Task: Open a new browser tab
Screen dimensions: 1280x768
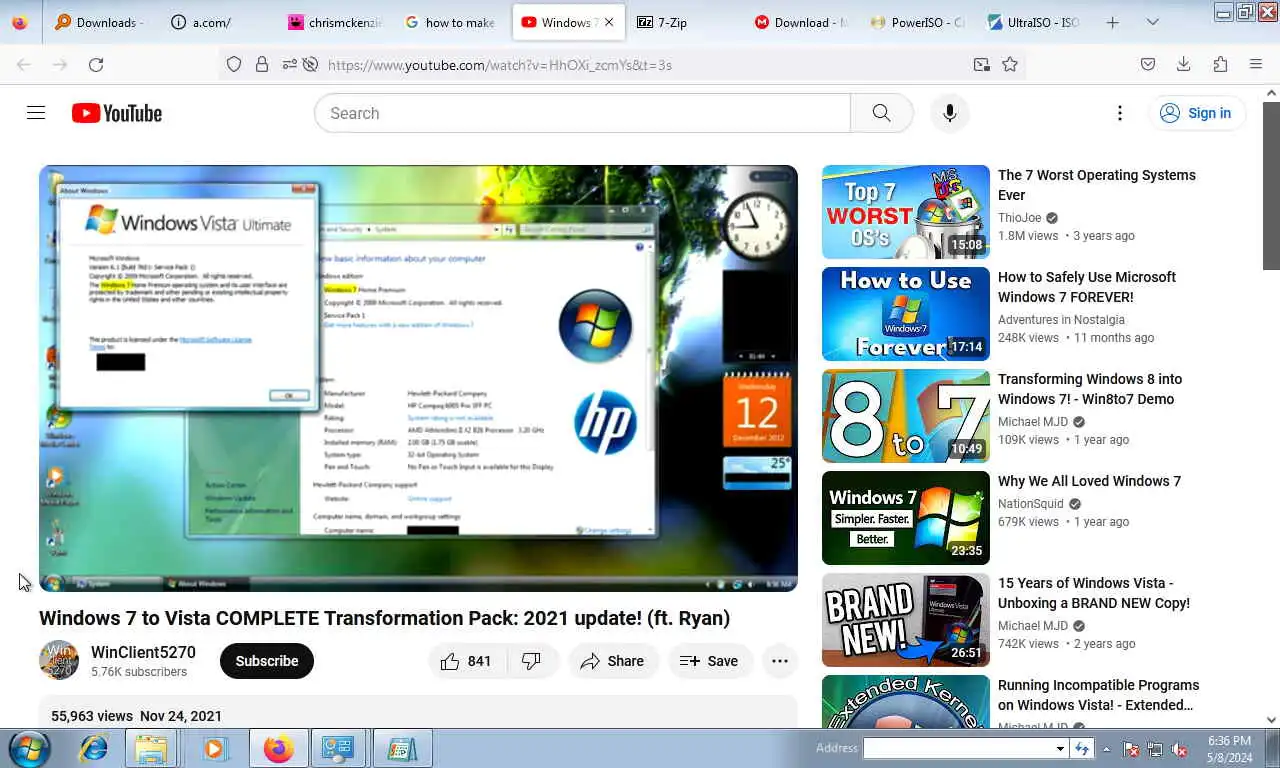Action: pos(1113,22)
